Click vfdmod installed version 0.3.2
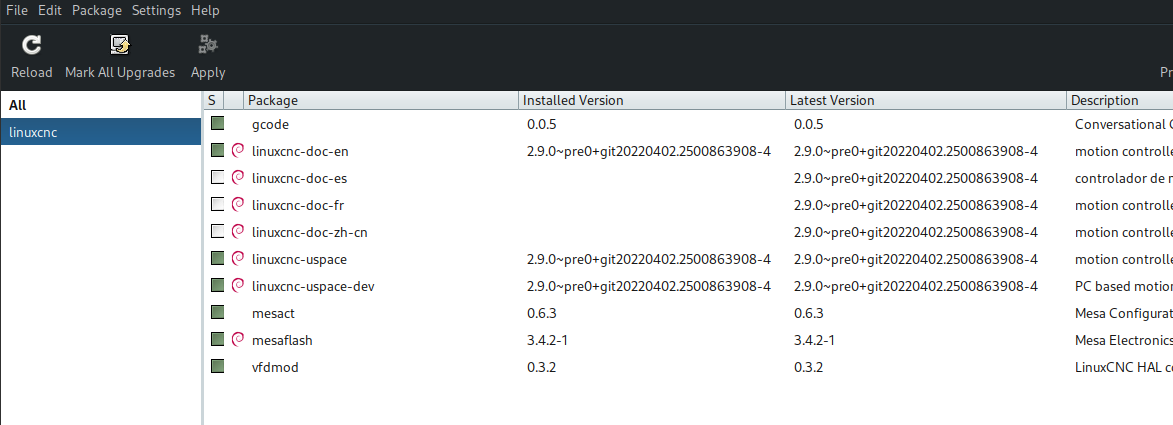The width and height of the screenshot is (1173, 425). [x=542, y=367]
